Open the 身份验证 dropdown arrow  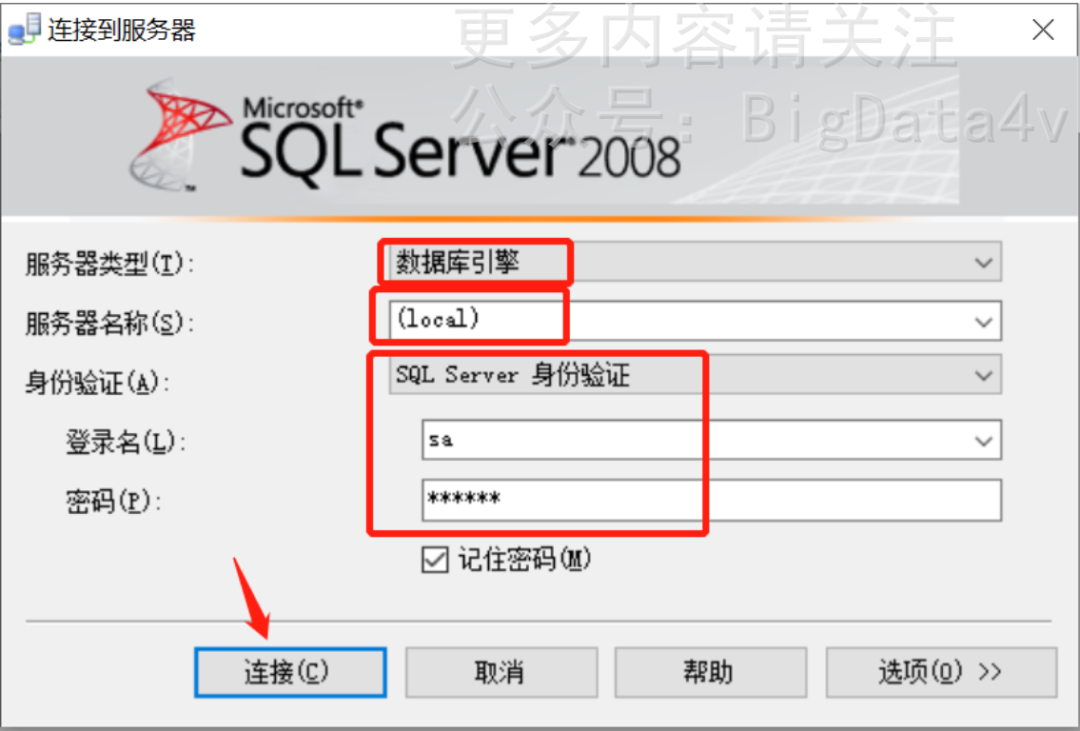coord(984,375)
